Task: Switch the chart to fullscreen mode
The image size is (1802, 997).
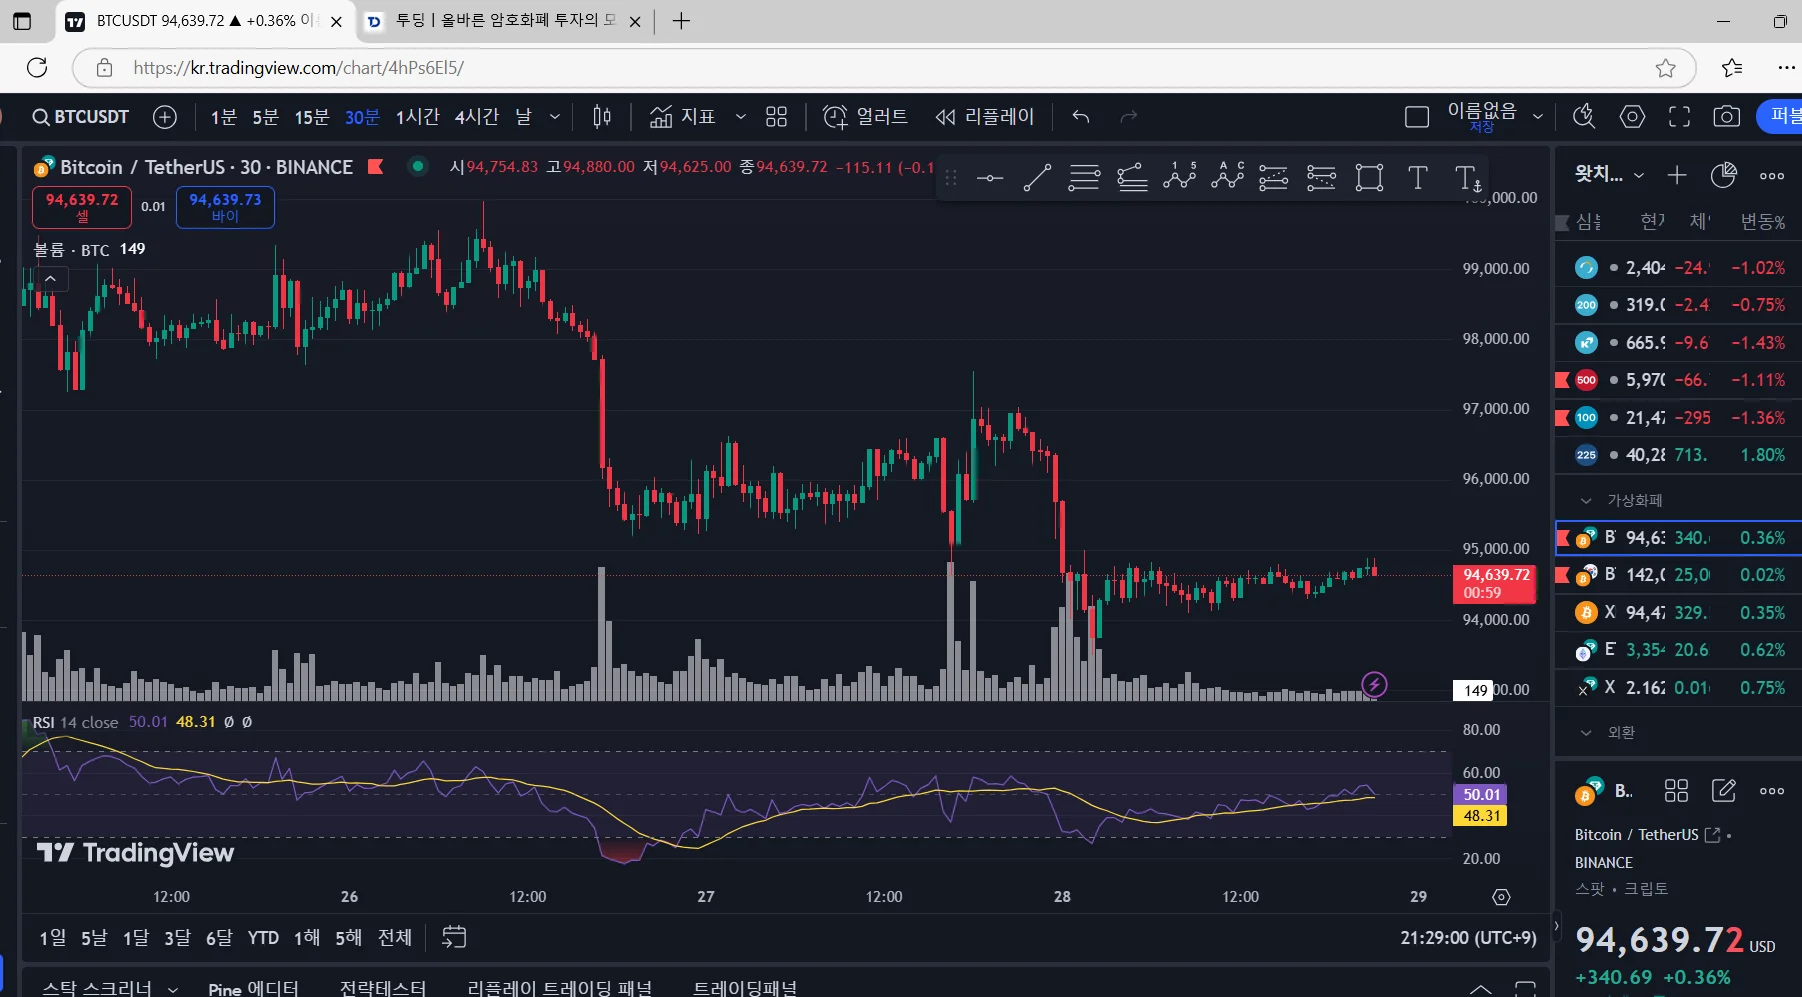Action: 1679,117
